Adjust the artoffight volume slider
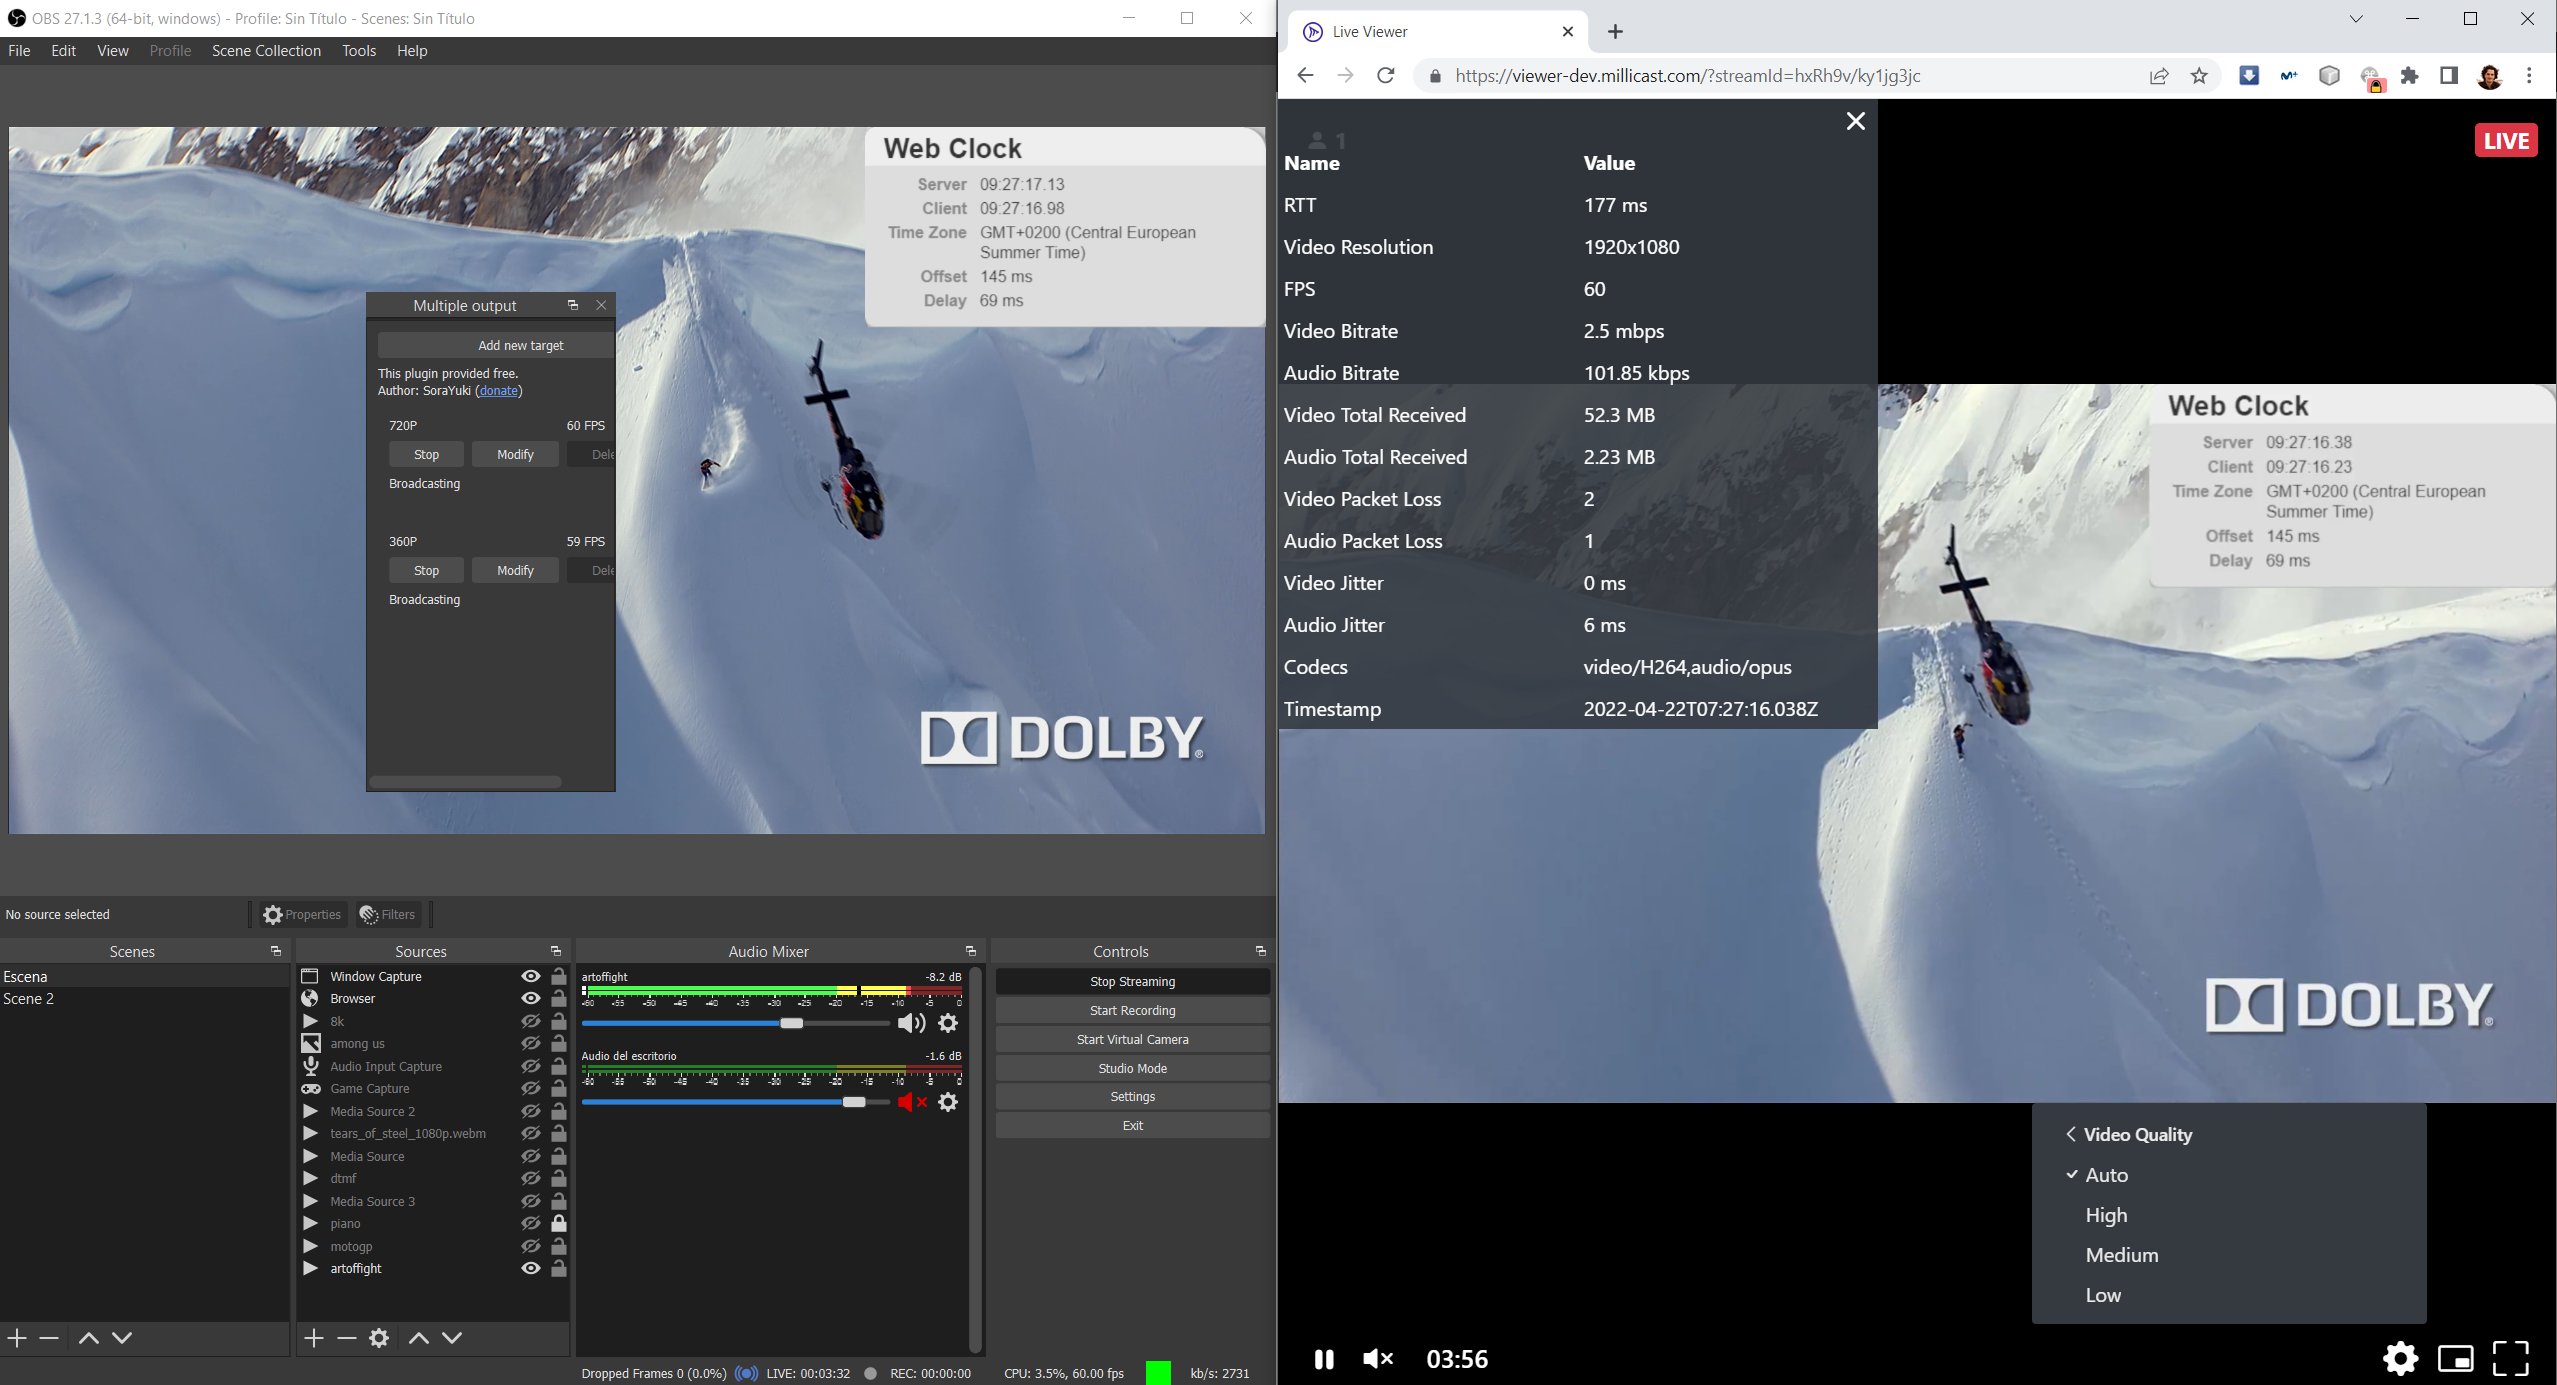This screenshot has height=1385, width=2557. [x=791, y=1023]
